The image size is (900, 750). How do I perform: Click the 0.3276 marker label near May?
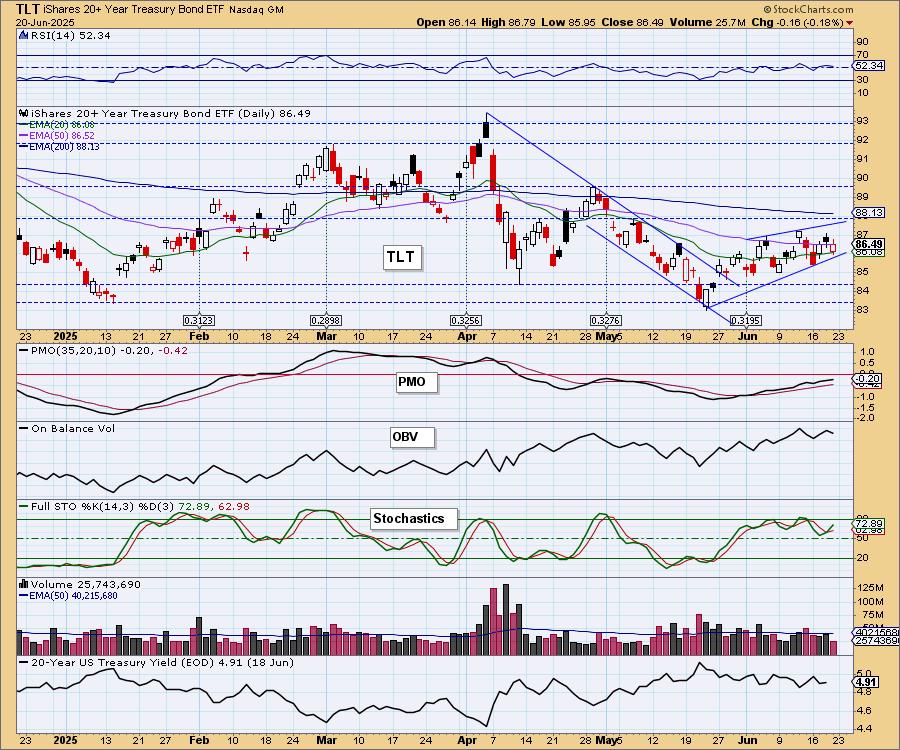coord(606,320)
